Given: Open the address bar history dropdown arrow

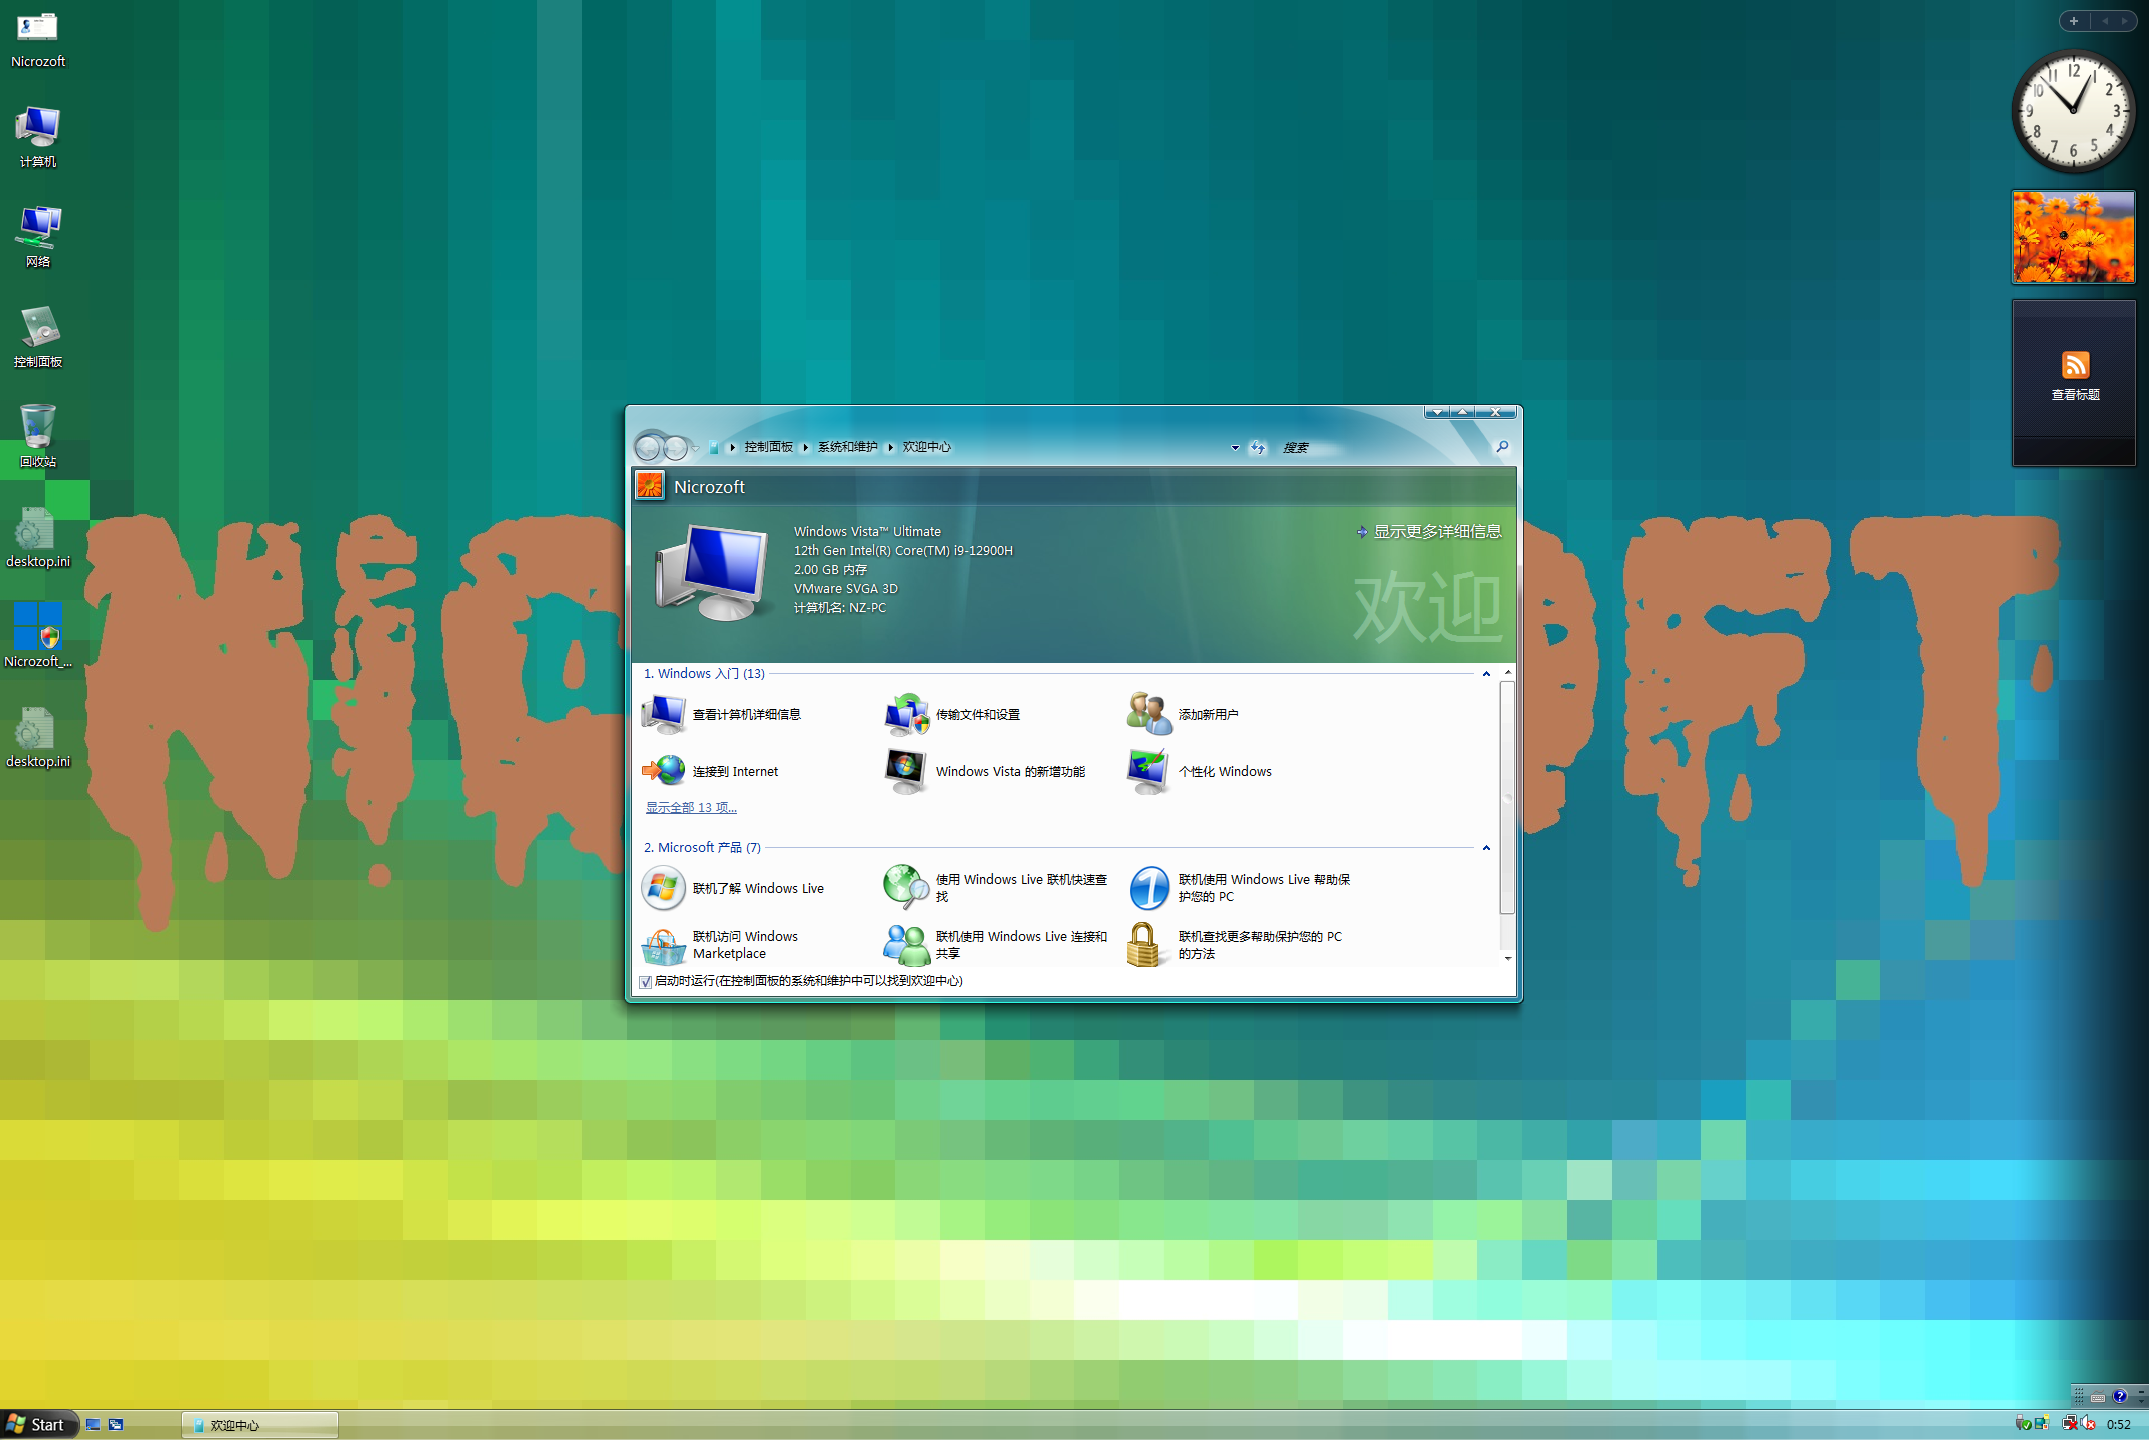Looking at the screenshot, I should pos(1235,448).
